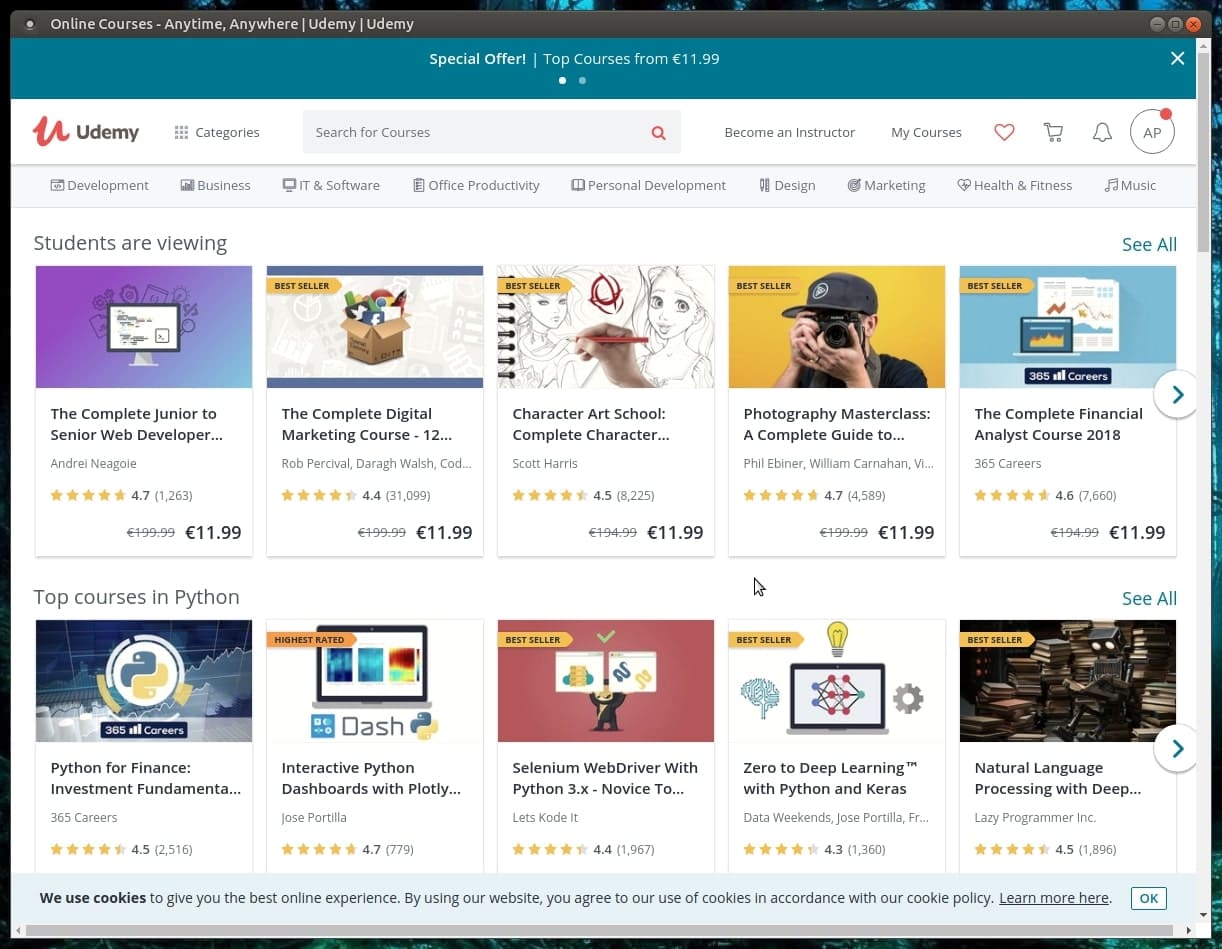Image resolution: width=1222 pixels, height=949 pixels.
Task: Click the Udemy logo
Action: [85, 131]
